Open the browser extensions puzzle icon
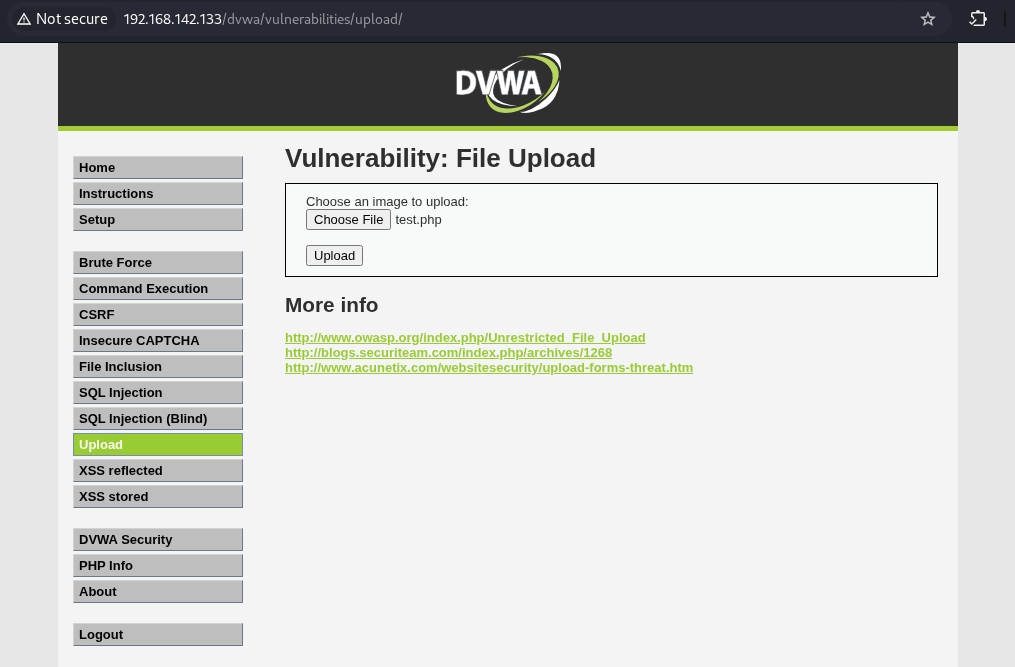 tap(977, 19)
